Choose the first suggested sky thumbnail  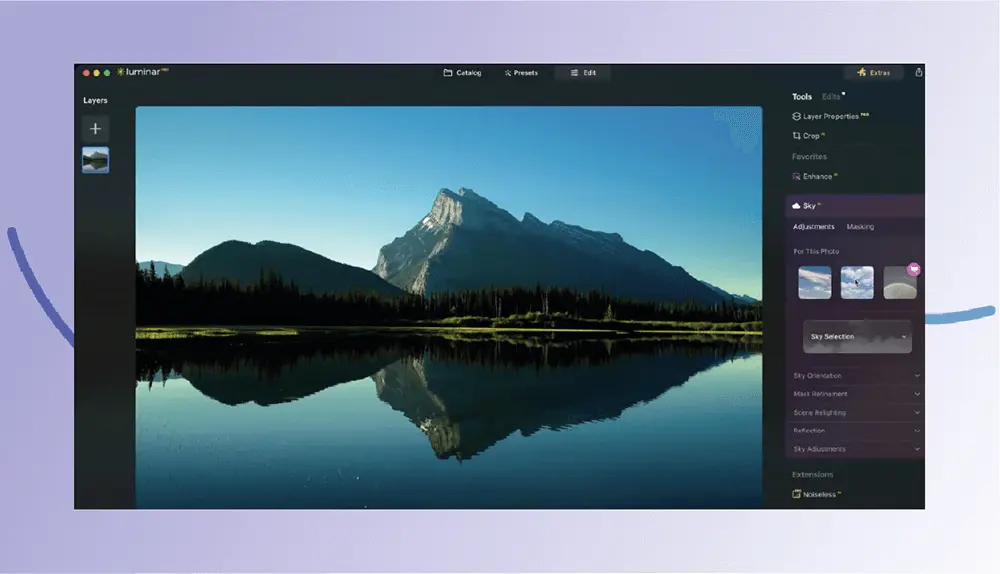coord(814,283)
